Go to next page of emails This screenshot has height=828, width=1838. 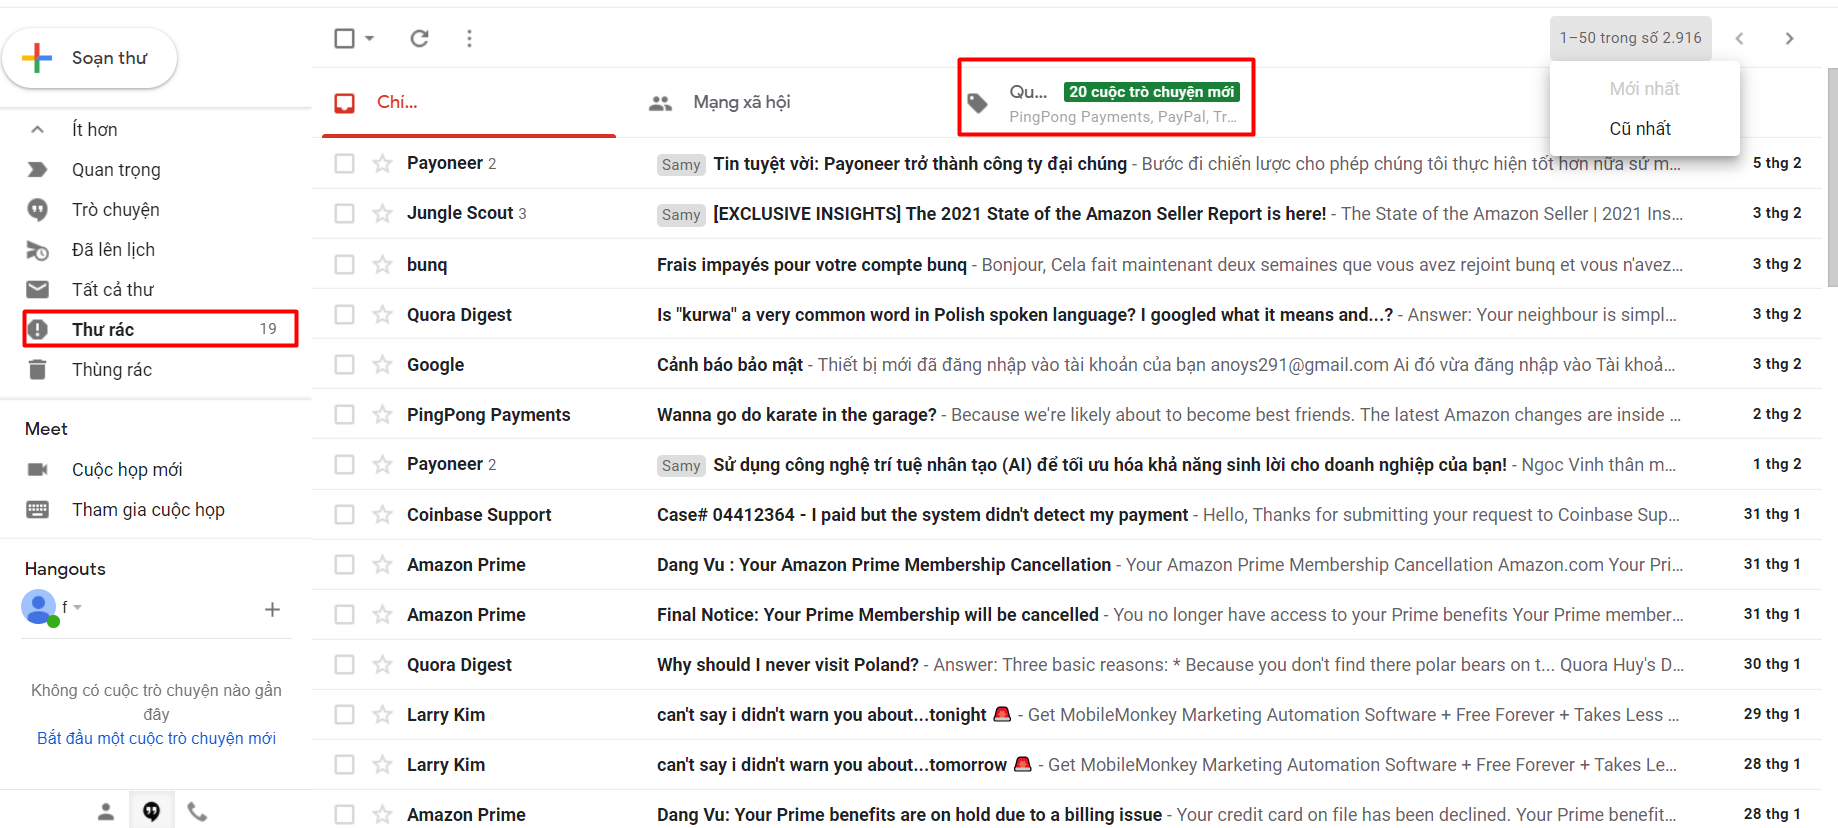tap(1789, 38)
